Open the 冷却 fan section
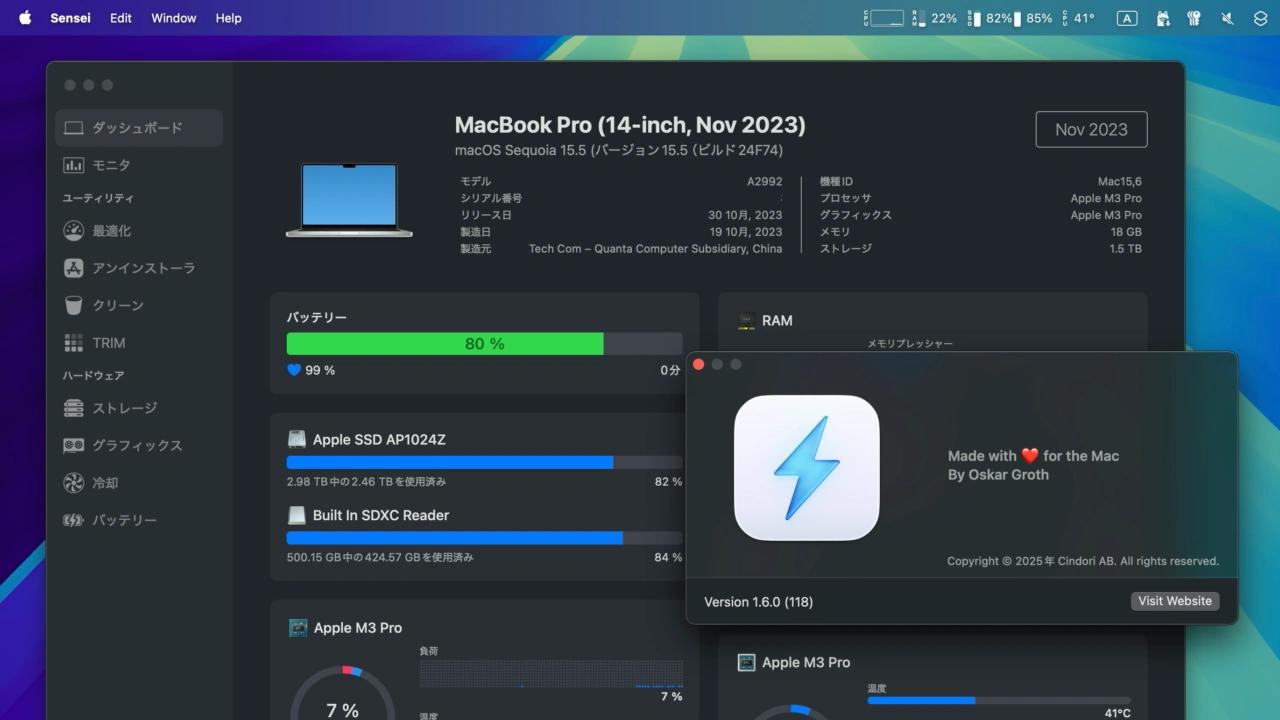Screen dimensions: 1280x720 (105, 483)
